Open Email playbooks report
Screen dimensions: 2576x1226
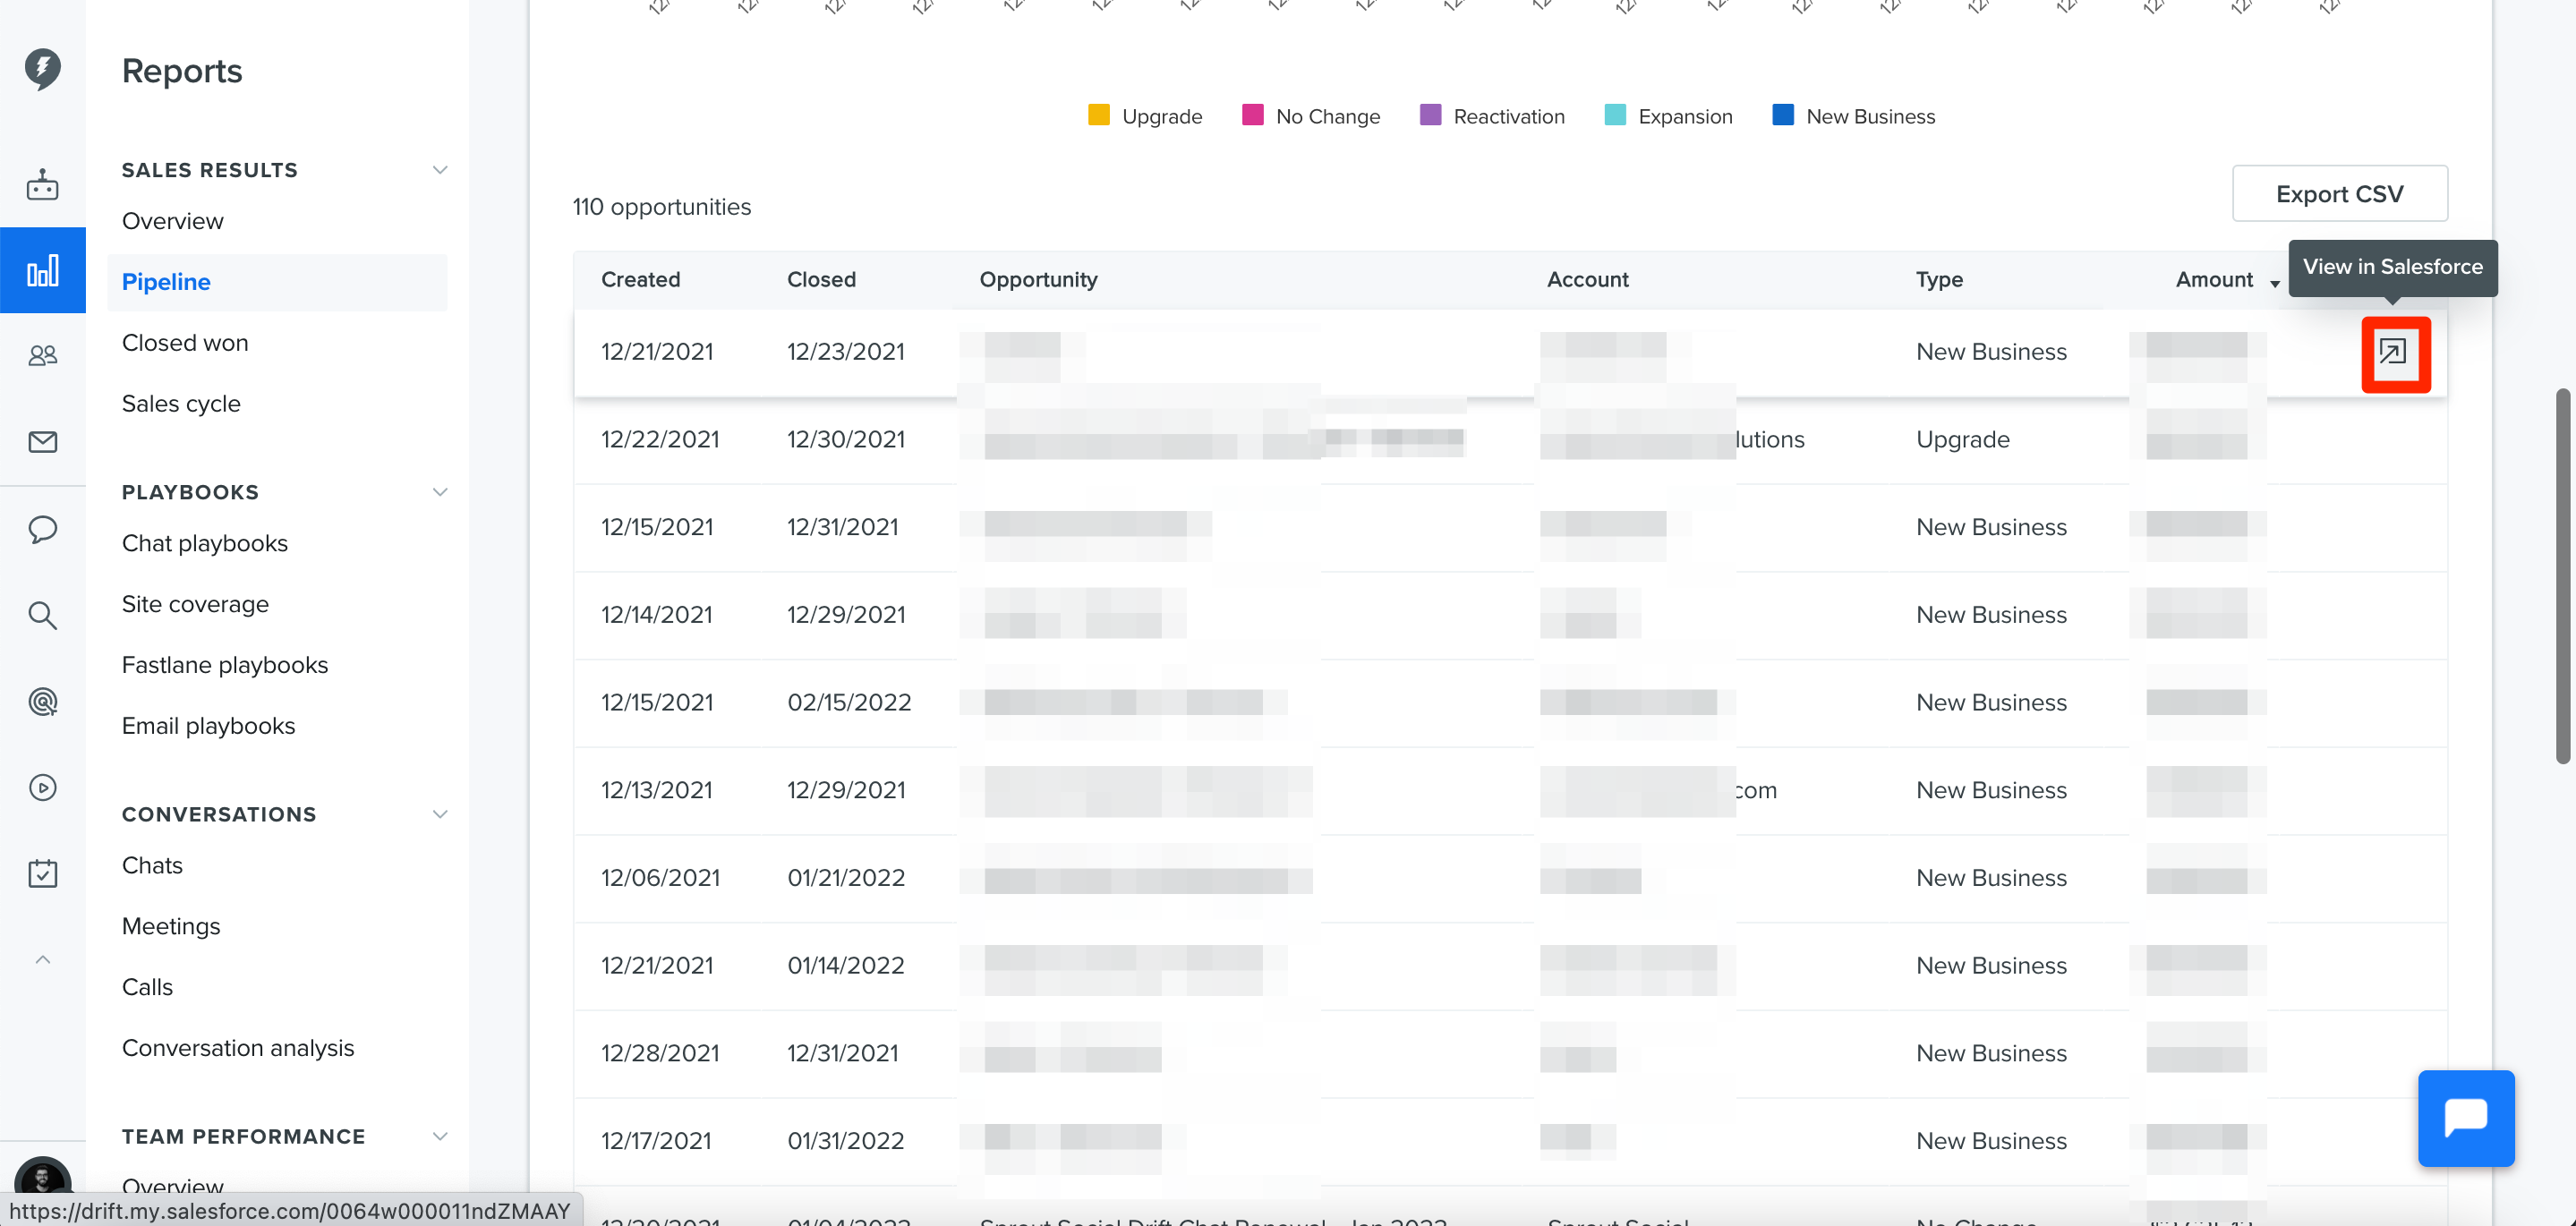208,726
